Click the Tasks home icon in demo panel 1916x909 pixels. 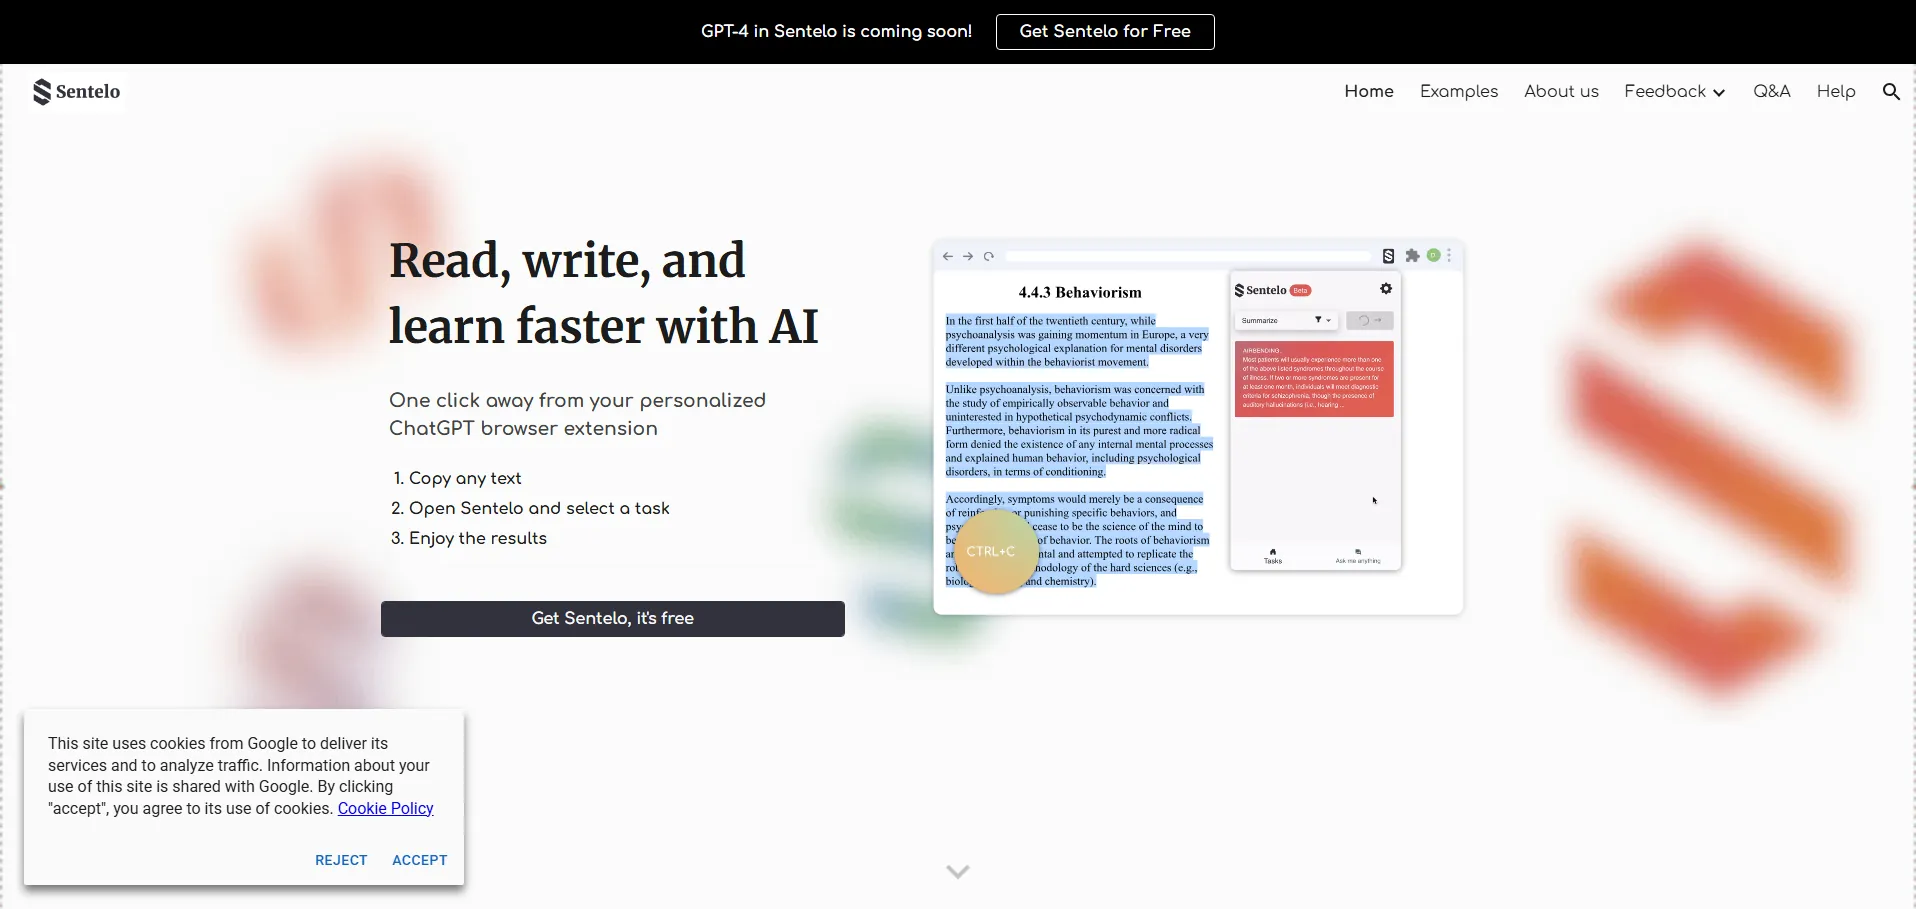[x=1272, y=555]
